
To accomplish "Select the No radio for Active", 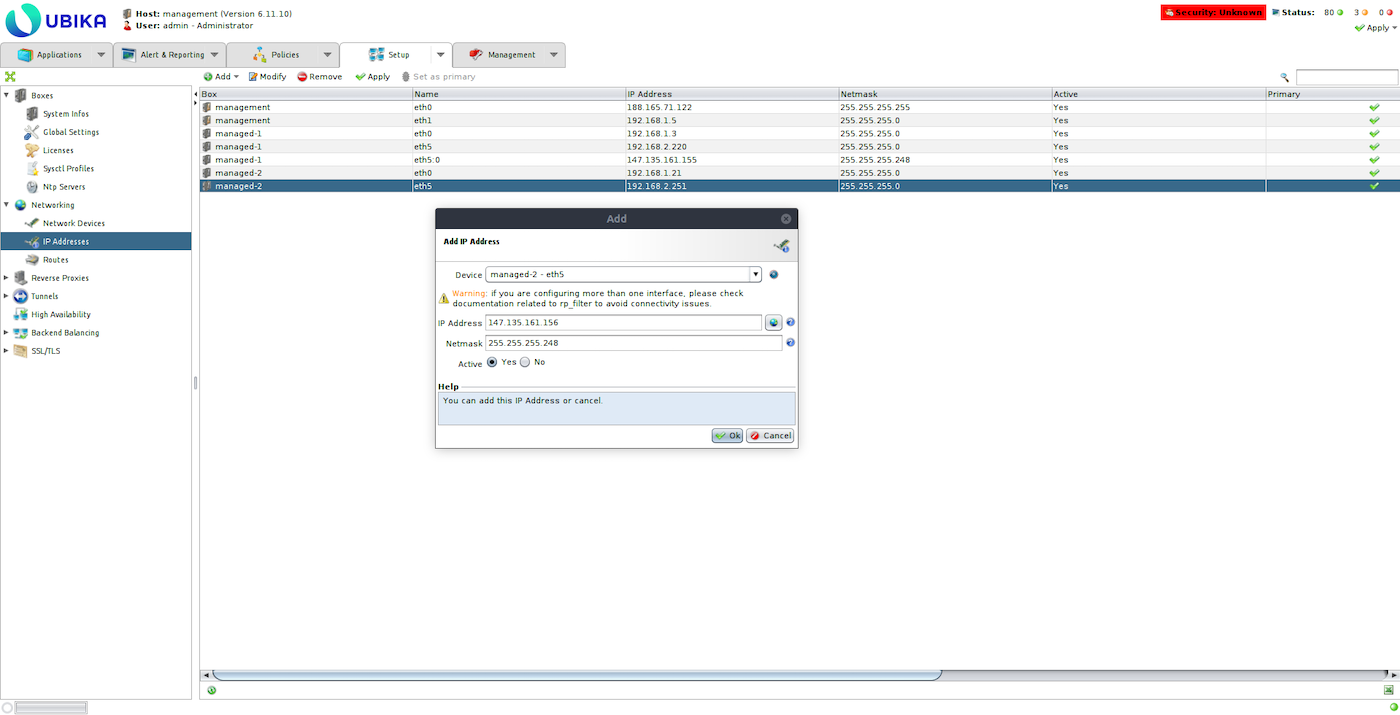I will [525, 362].
